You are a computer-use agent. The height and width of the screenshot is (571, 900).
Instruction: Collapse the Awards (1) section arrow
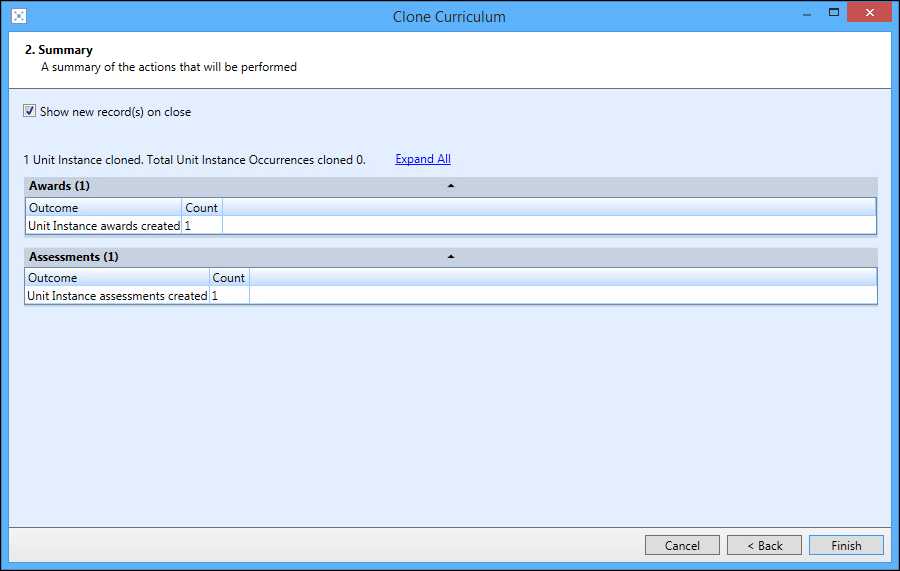[451, 186]
